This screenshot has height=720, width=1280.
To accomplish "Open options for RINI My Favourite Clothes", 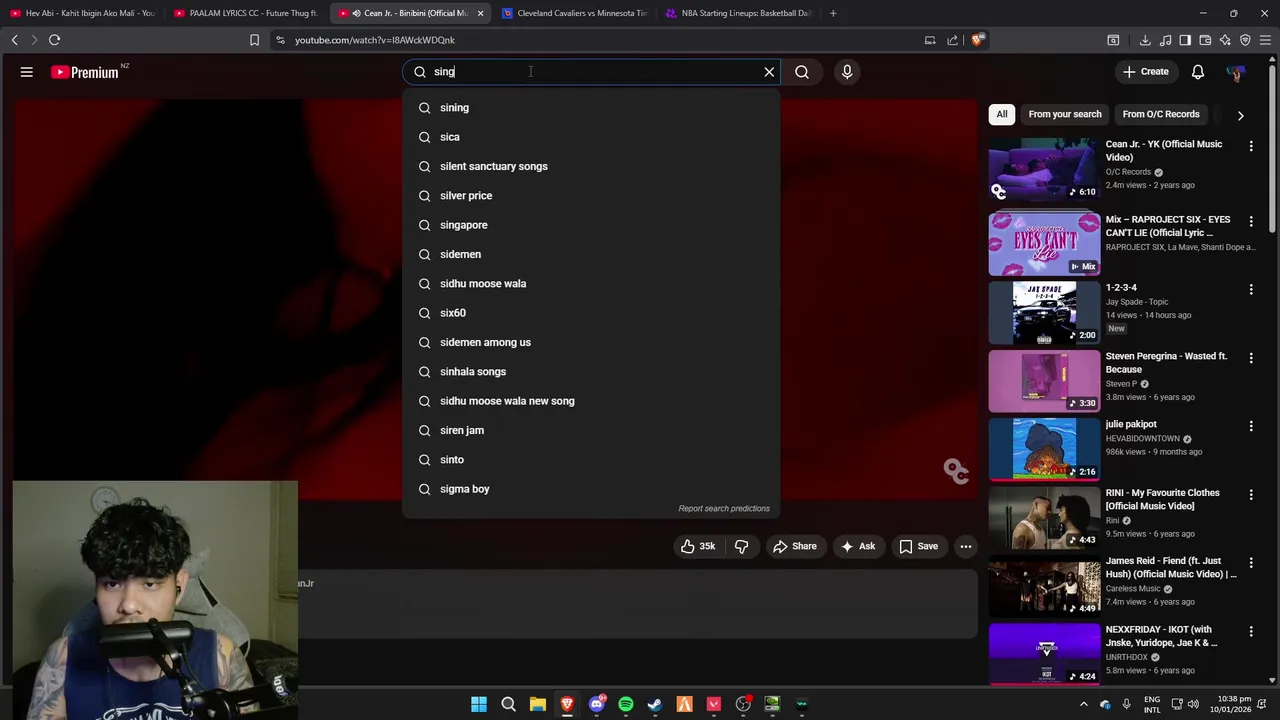I will (1251, 495).
